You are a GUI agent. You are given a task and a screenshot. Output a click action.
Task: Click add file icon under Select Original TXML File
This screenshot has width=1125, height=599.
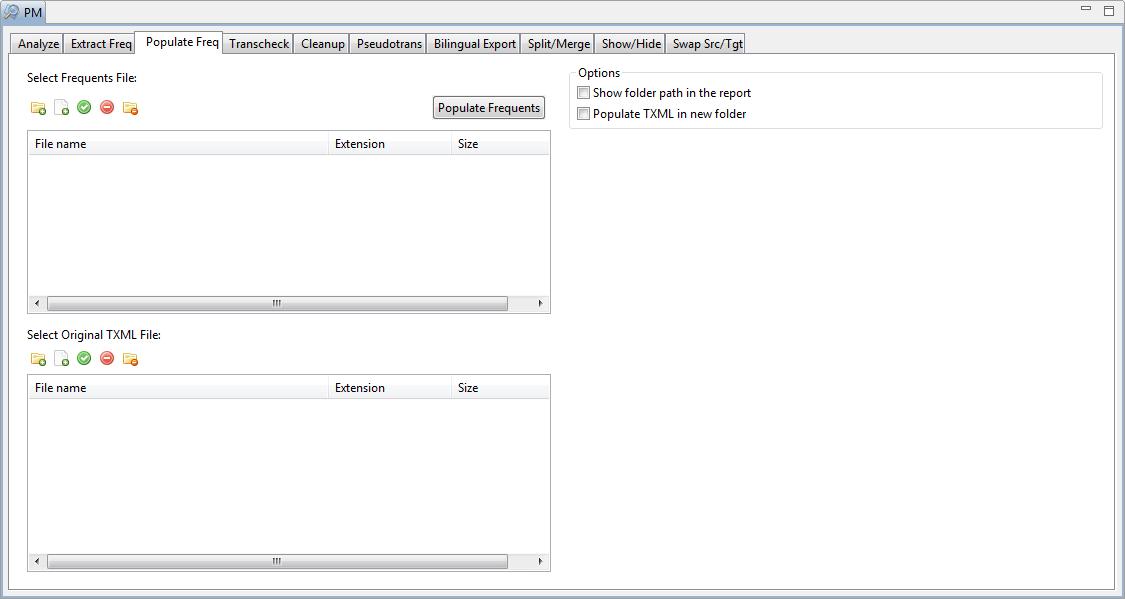61,359
